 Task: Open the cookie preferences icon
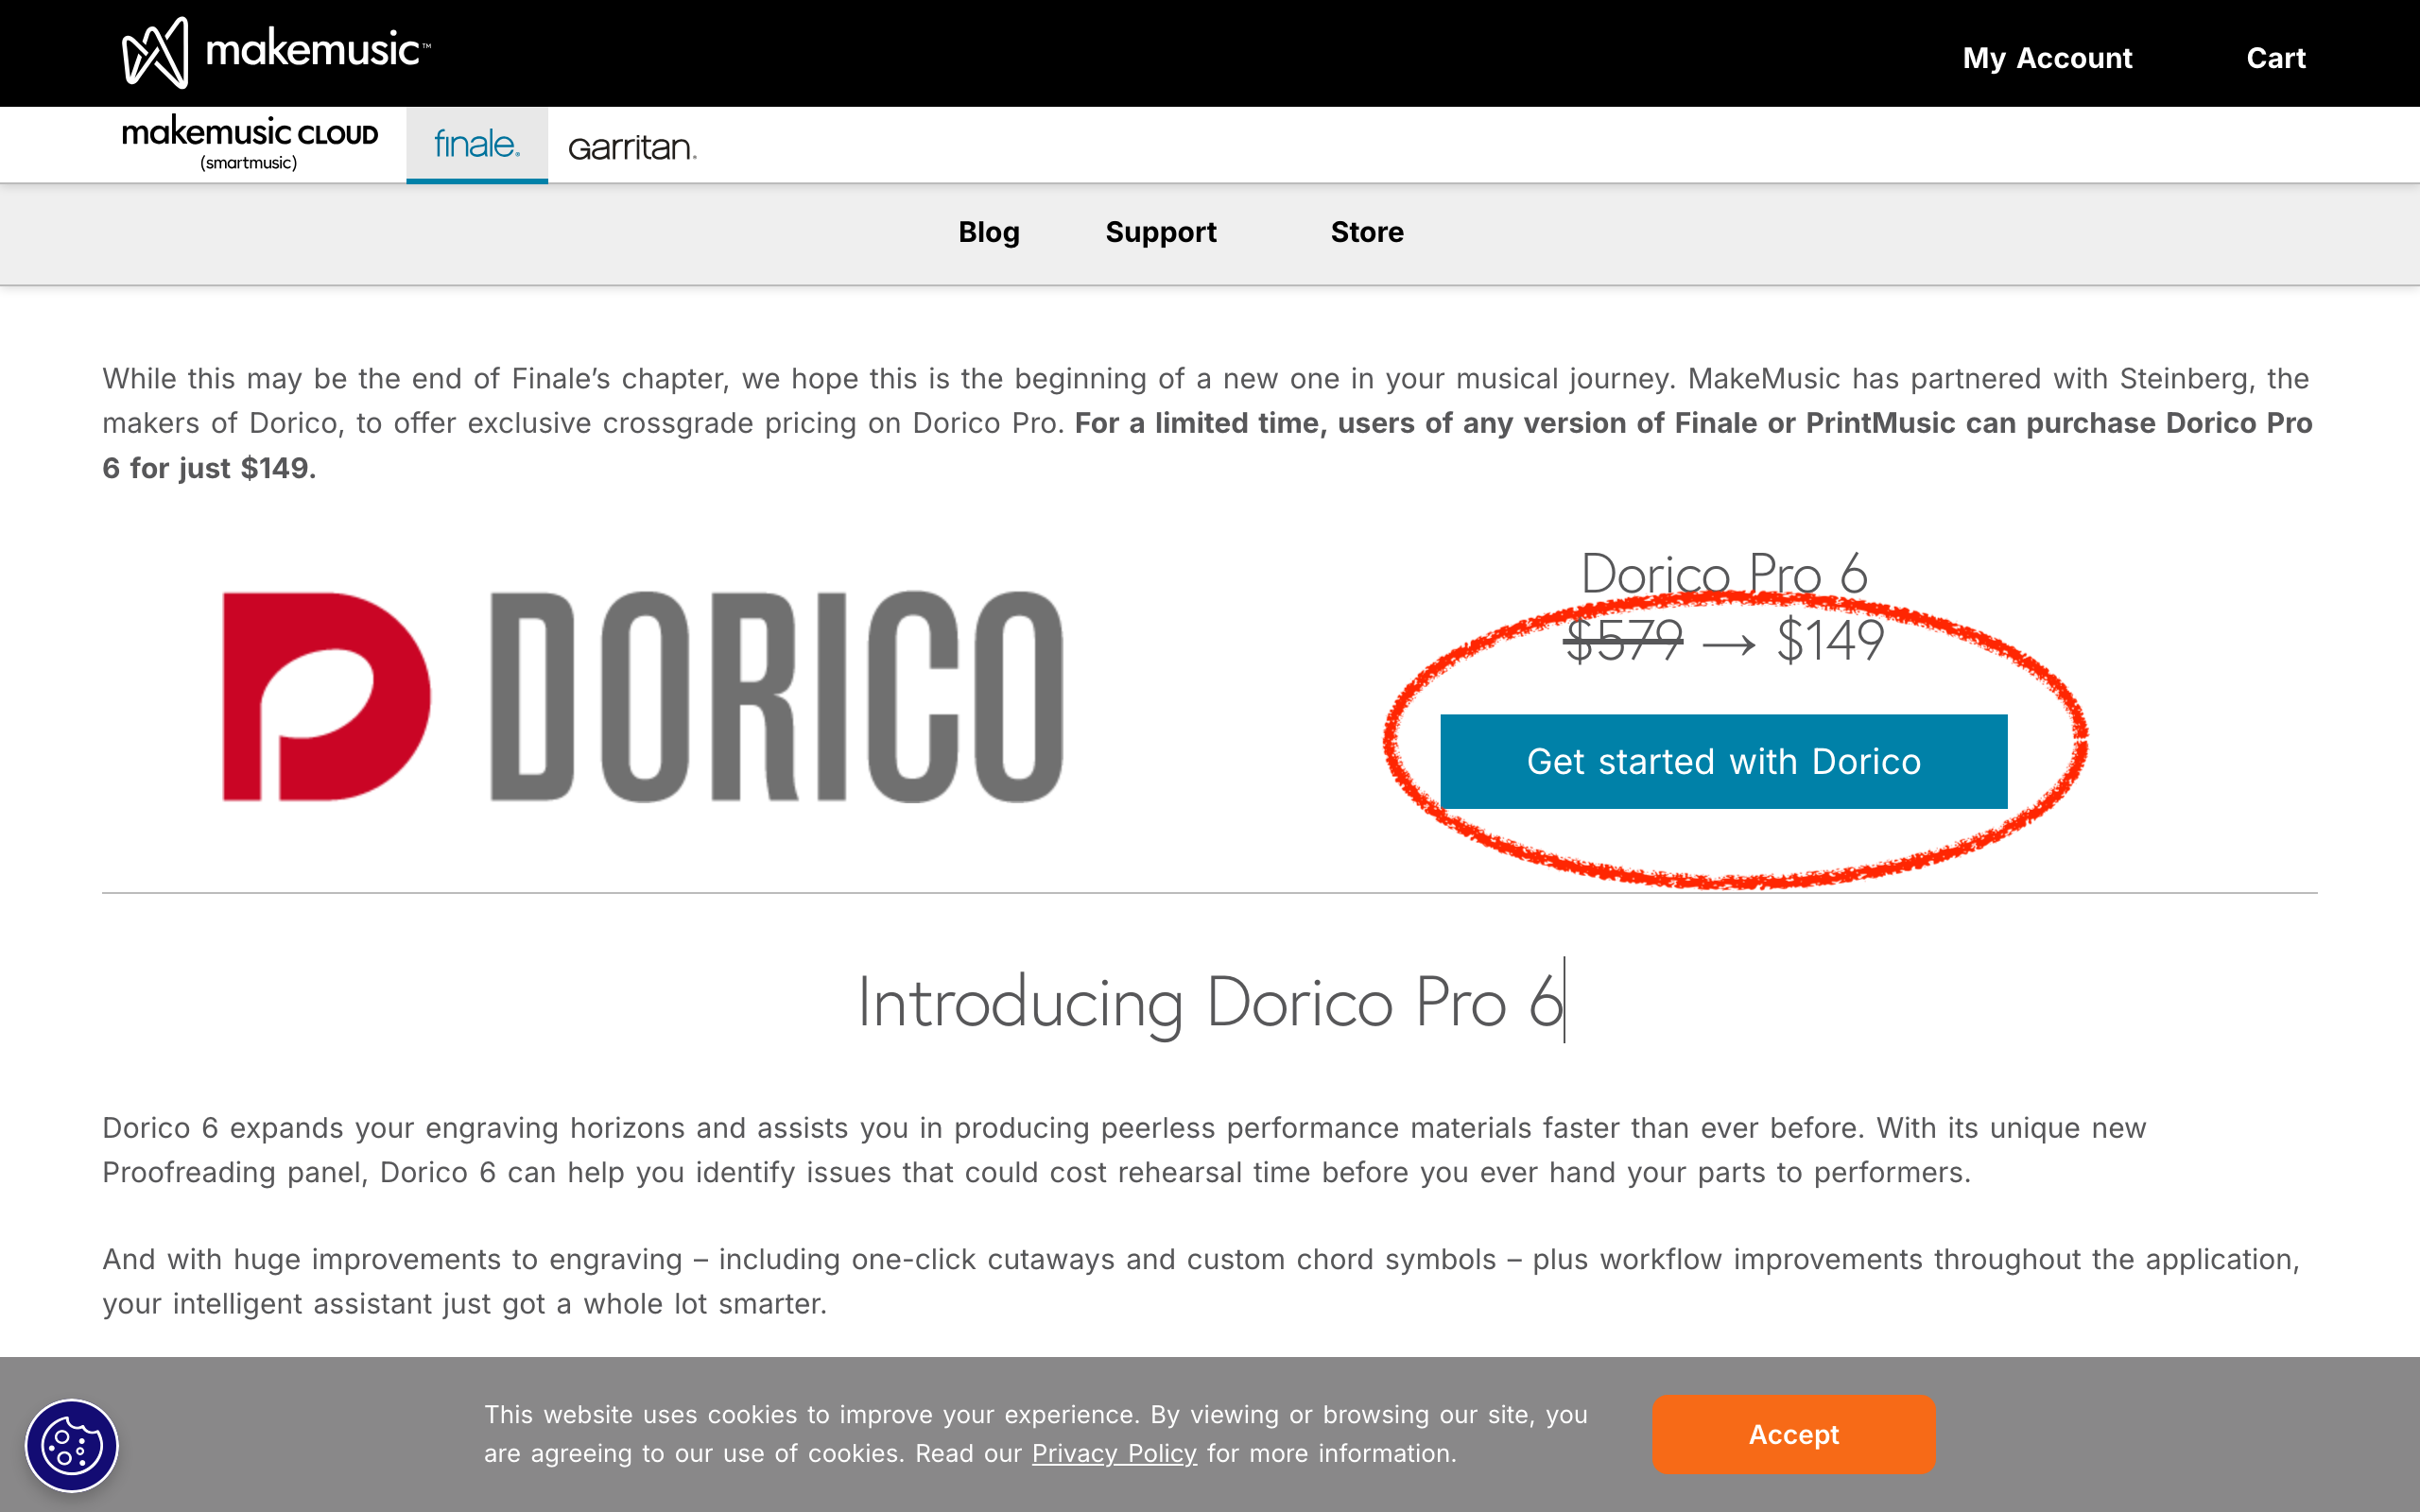coord(71,1445)
